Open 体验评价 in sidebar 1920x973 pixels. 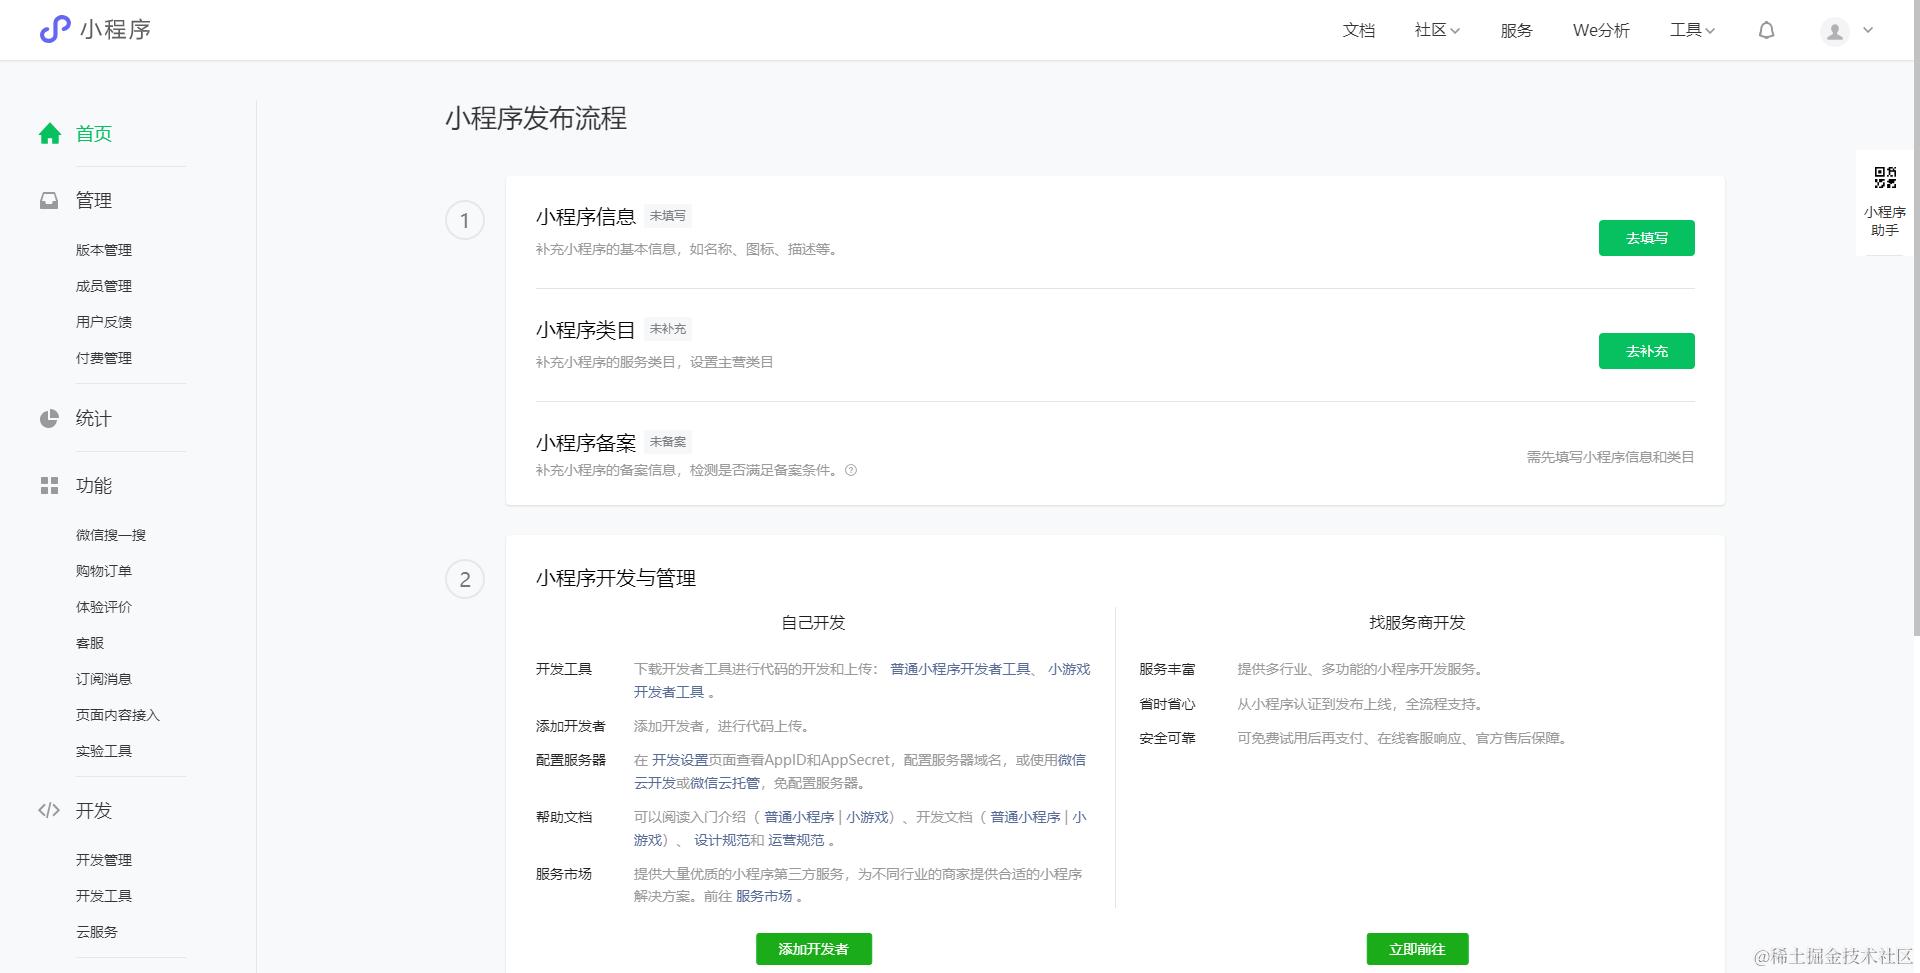pos(104,607)
